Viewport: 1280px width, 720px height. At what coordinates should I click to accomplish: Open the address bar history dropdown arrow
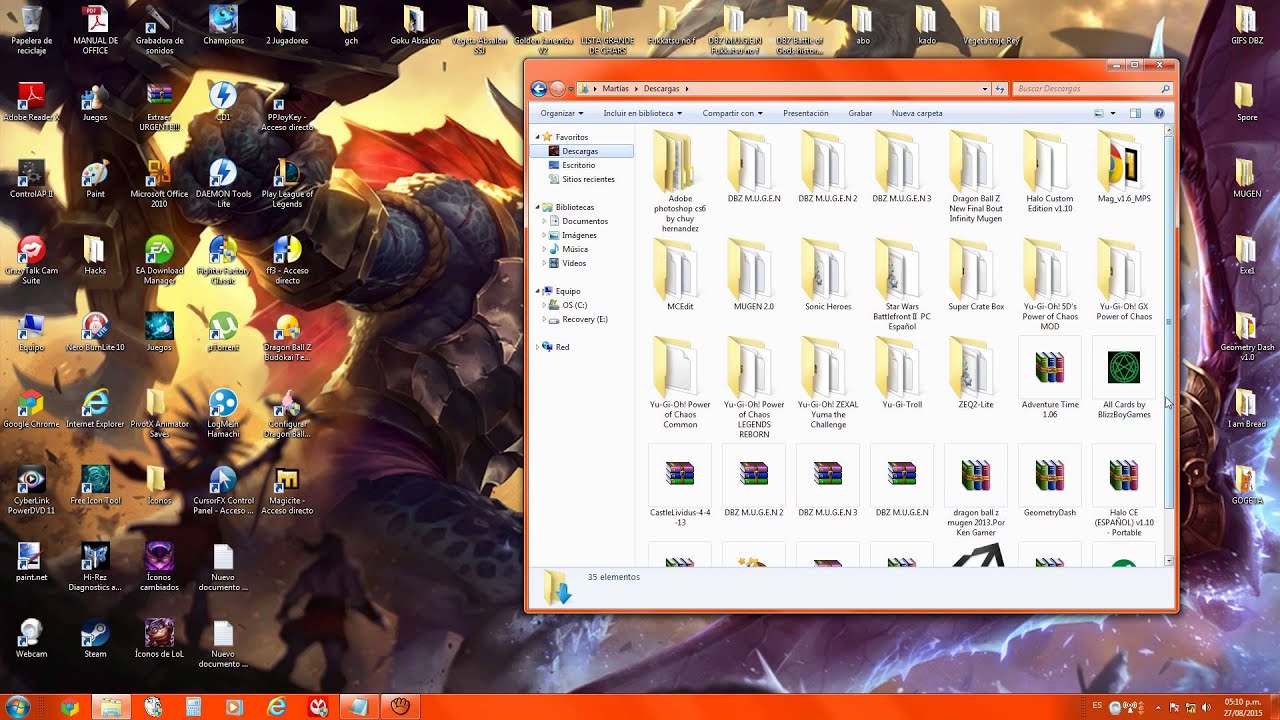click(x=985, y=88)
